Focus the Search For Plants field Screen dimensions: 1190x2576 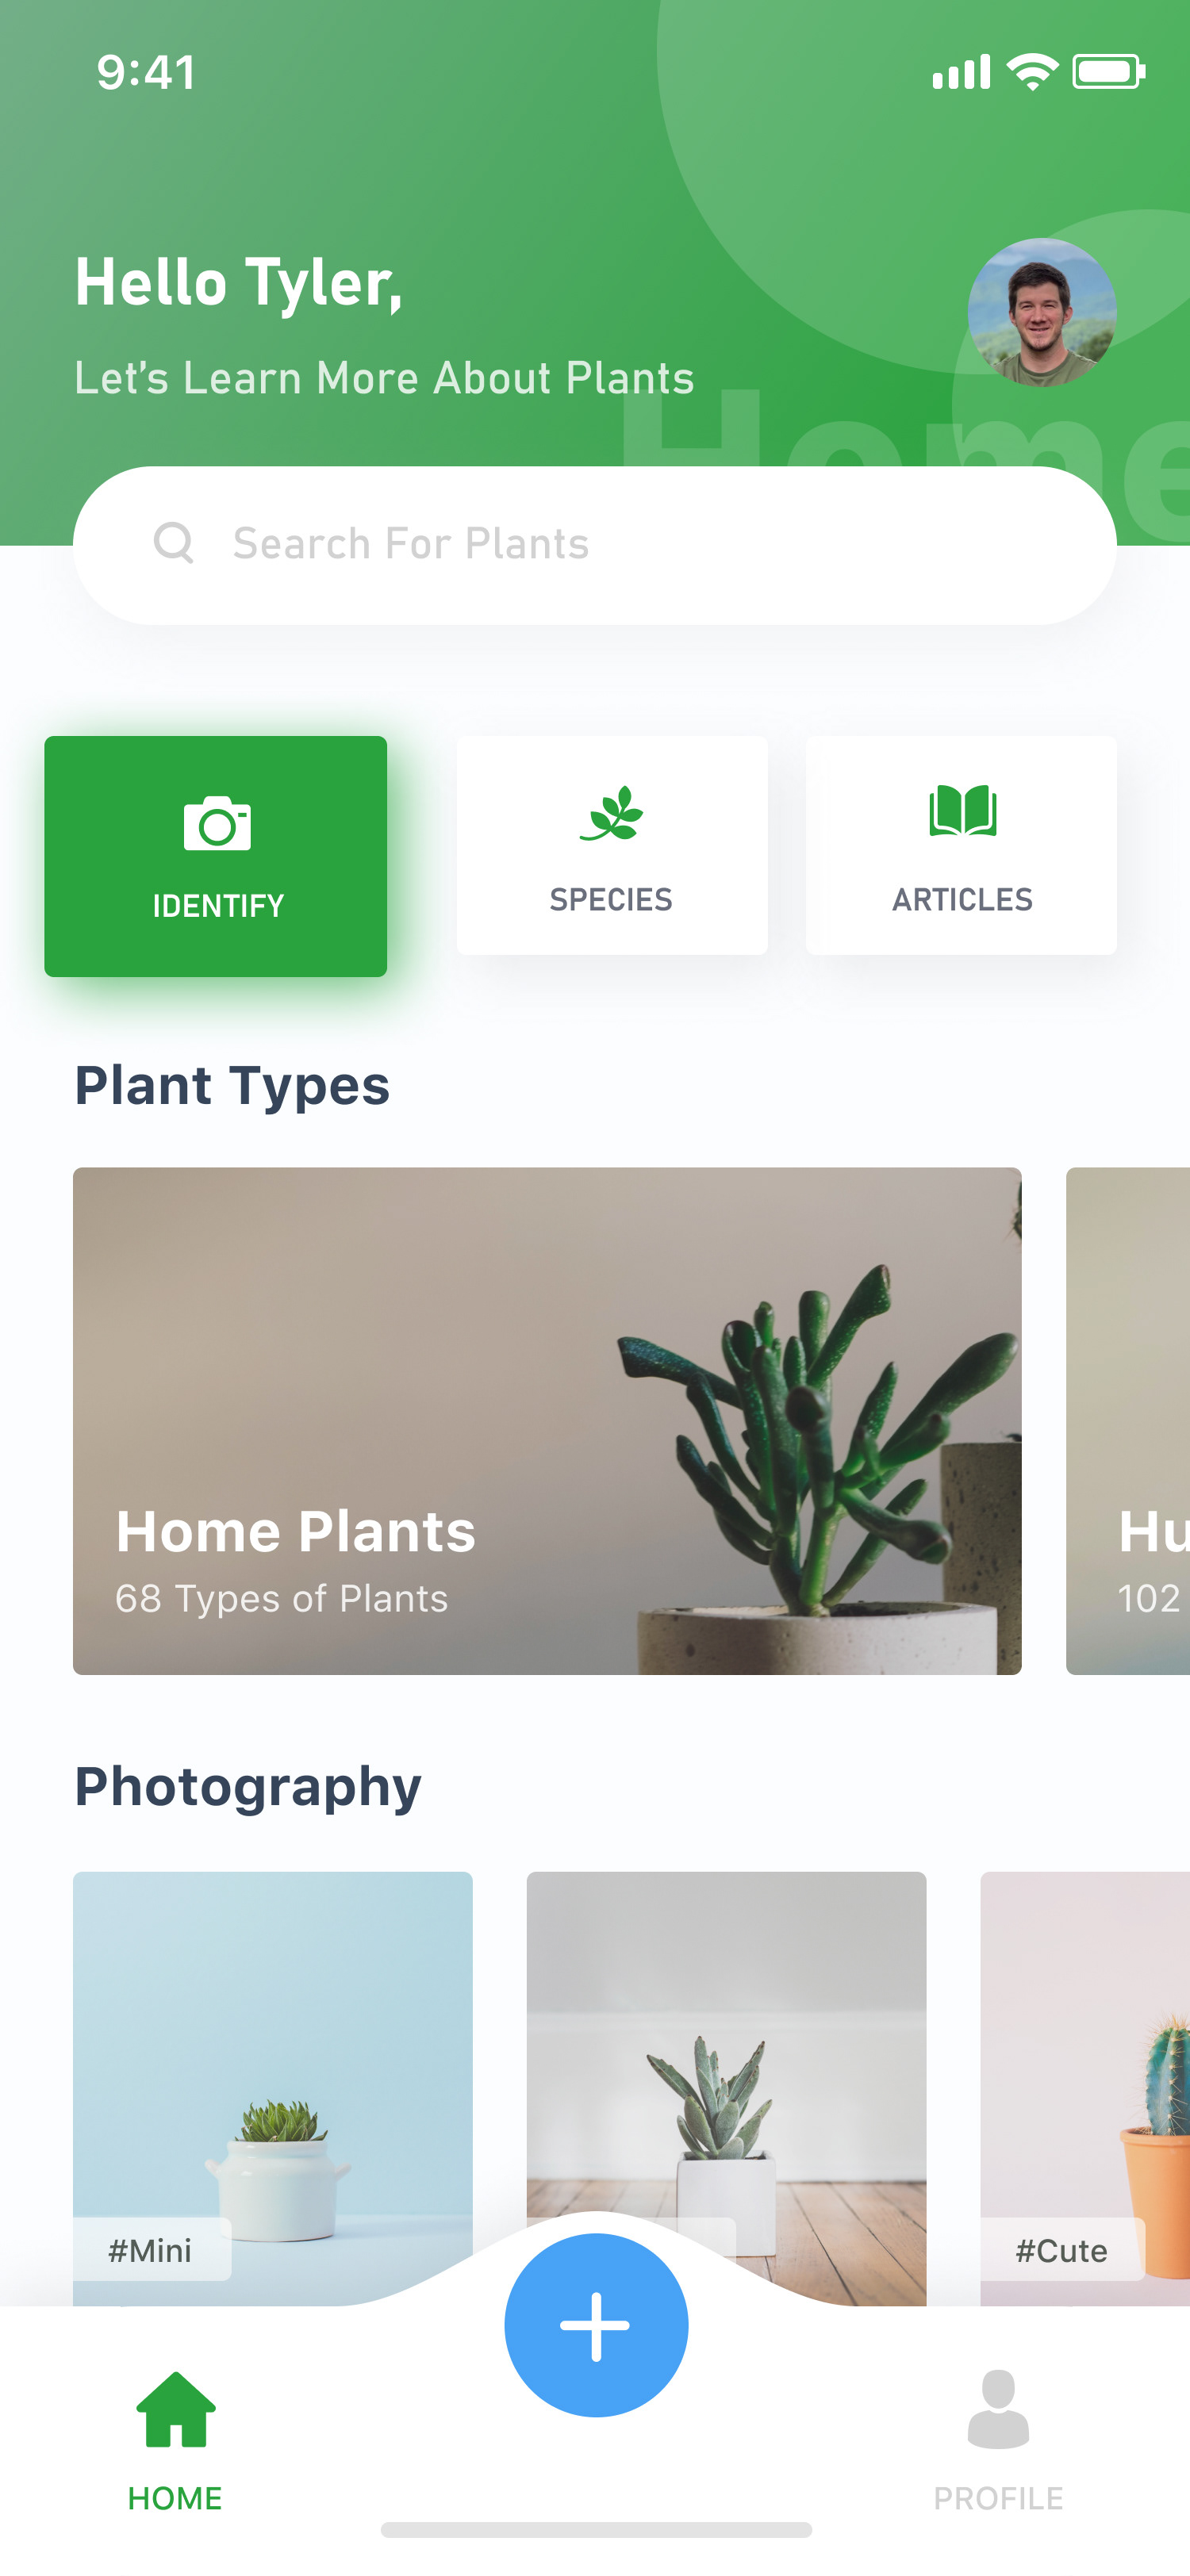click(594, 545)
